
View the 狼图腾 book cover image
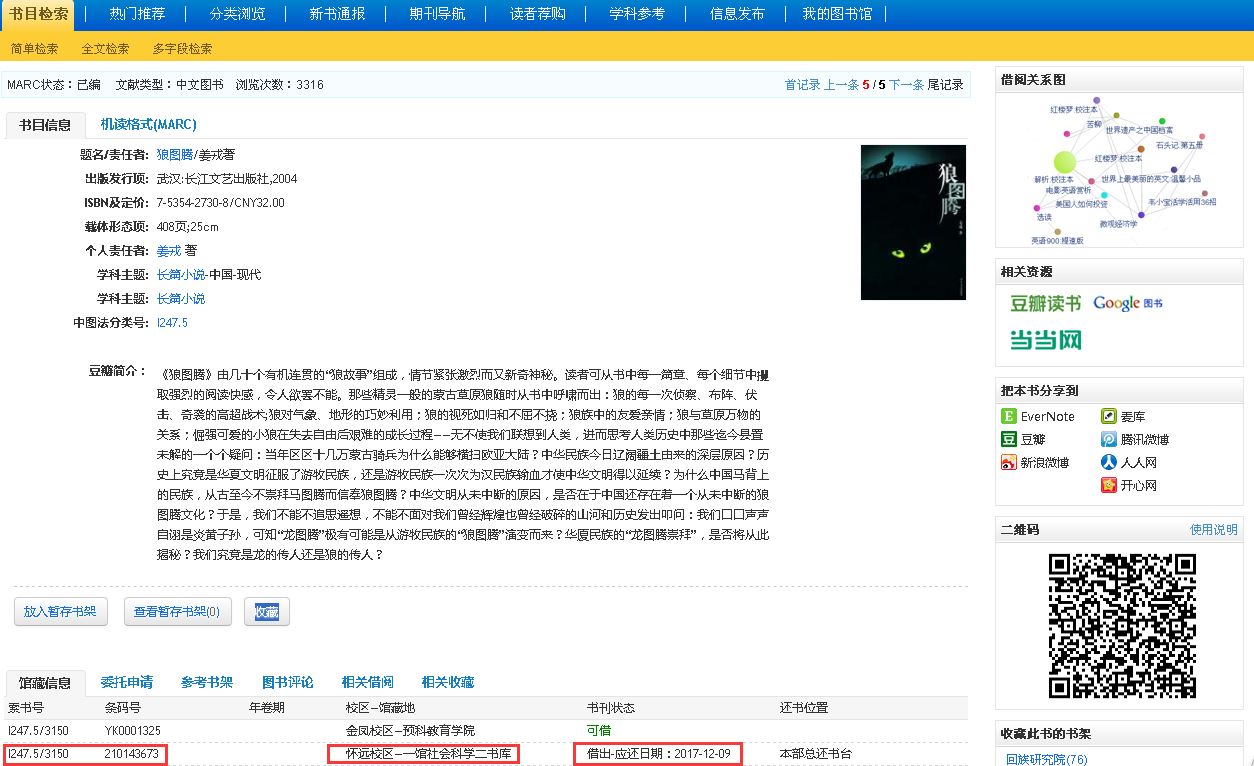pyautogui.click(x=913, y=222)
